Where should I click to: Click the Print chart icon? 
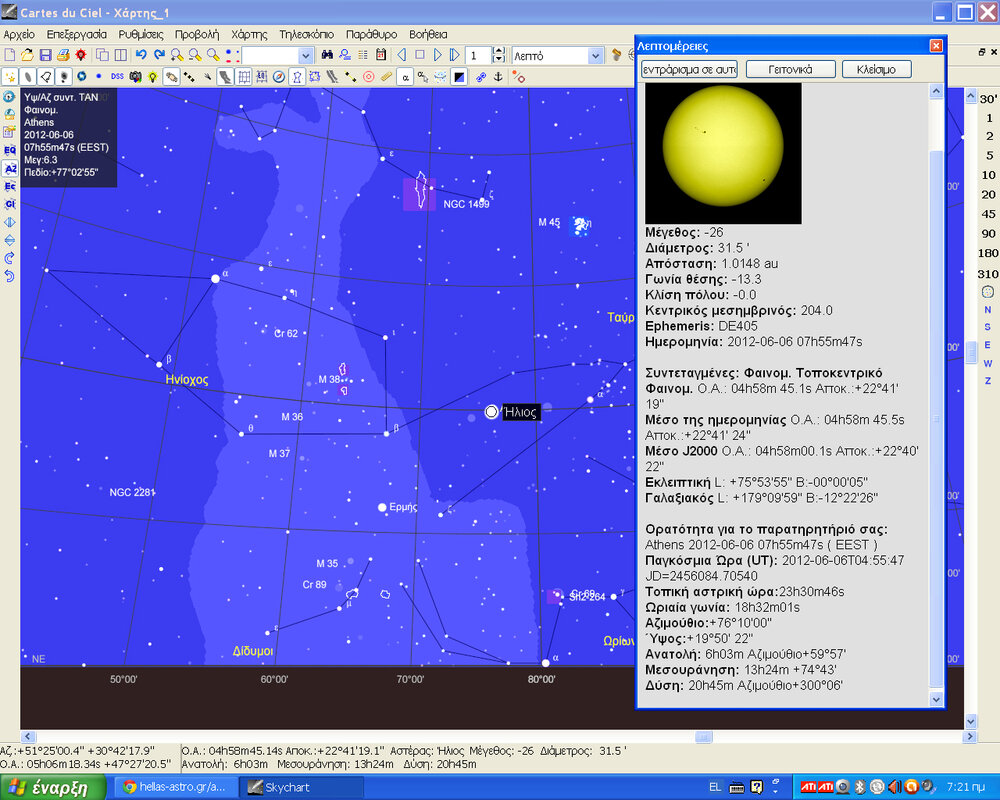pyautogui.click(x=63, y=55)
